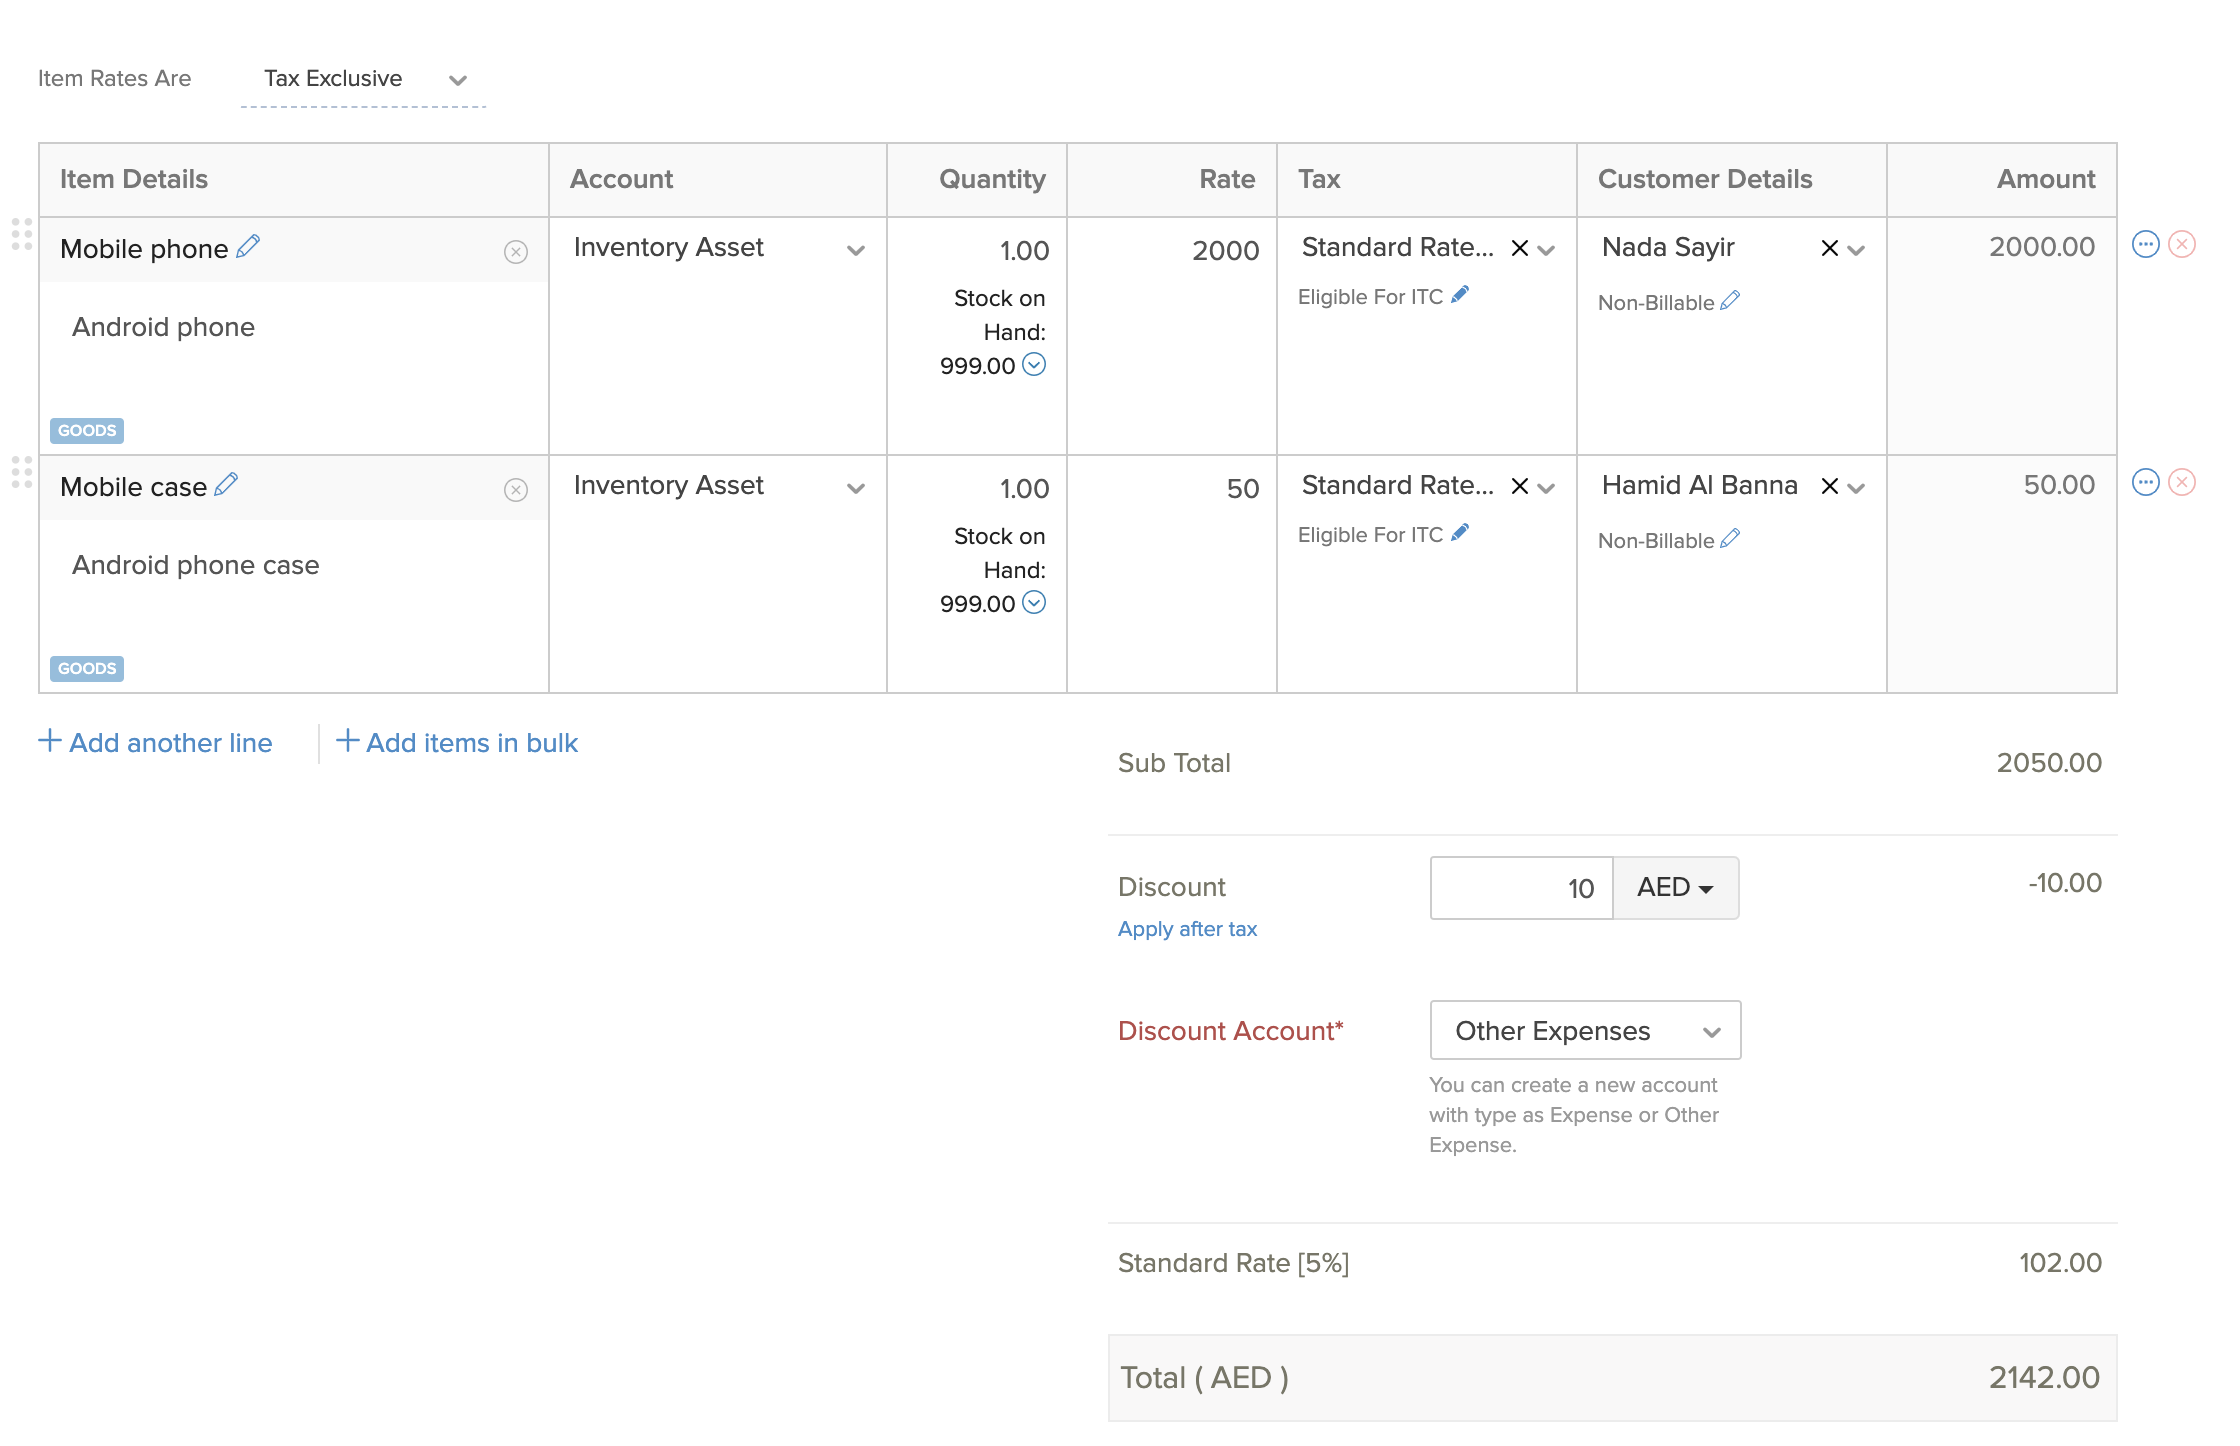Click Add another line
The width and height of the screenshot is (2240, 1446).
pos(156,743)
